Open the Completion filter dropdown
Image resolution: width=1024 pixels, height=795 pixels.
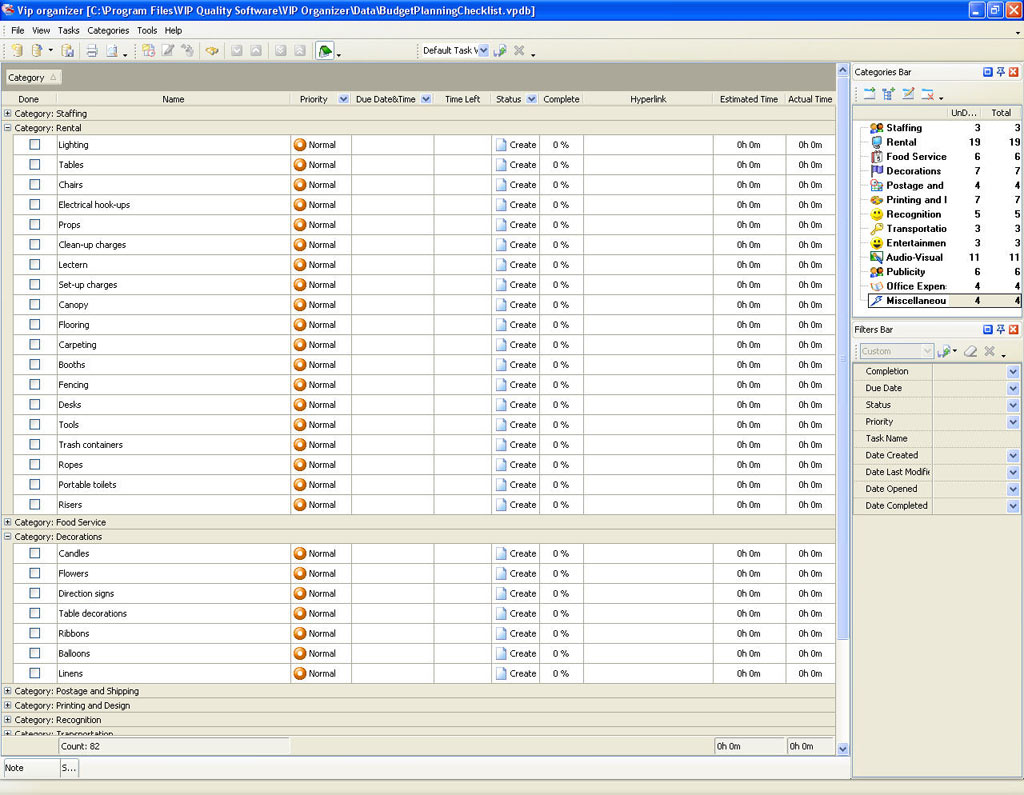tap(1012, 372)
